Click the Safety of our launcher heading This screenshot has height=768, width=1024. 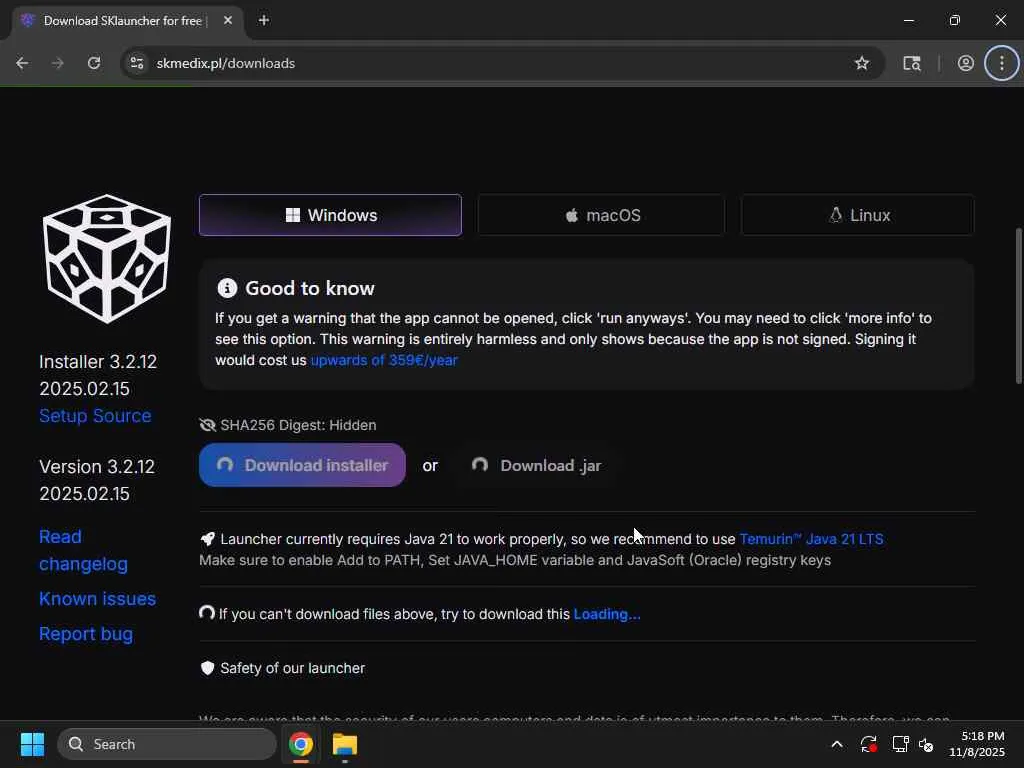click(293, 668)
